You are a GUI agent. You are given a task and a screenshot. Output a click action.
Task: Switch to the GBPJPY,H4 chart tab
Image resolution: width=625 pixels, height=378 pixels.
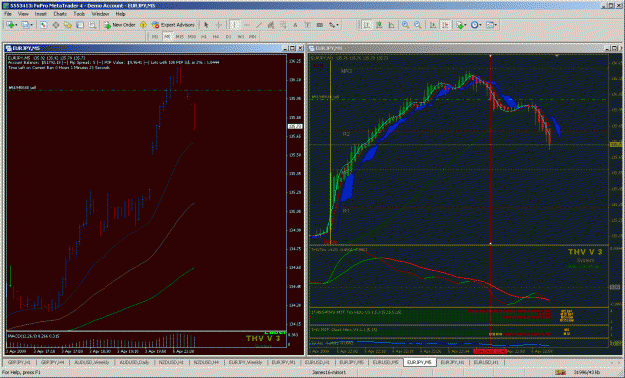53,362
